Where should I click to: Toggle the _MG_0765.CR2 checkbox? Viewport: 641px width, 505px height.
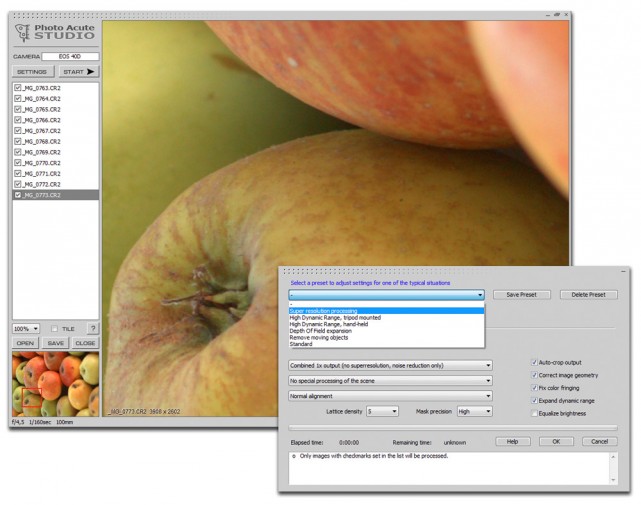coord(18,109)
